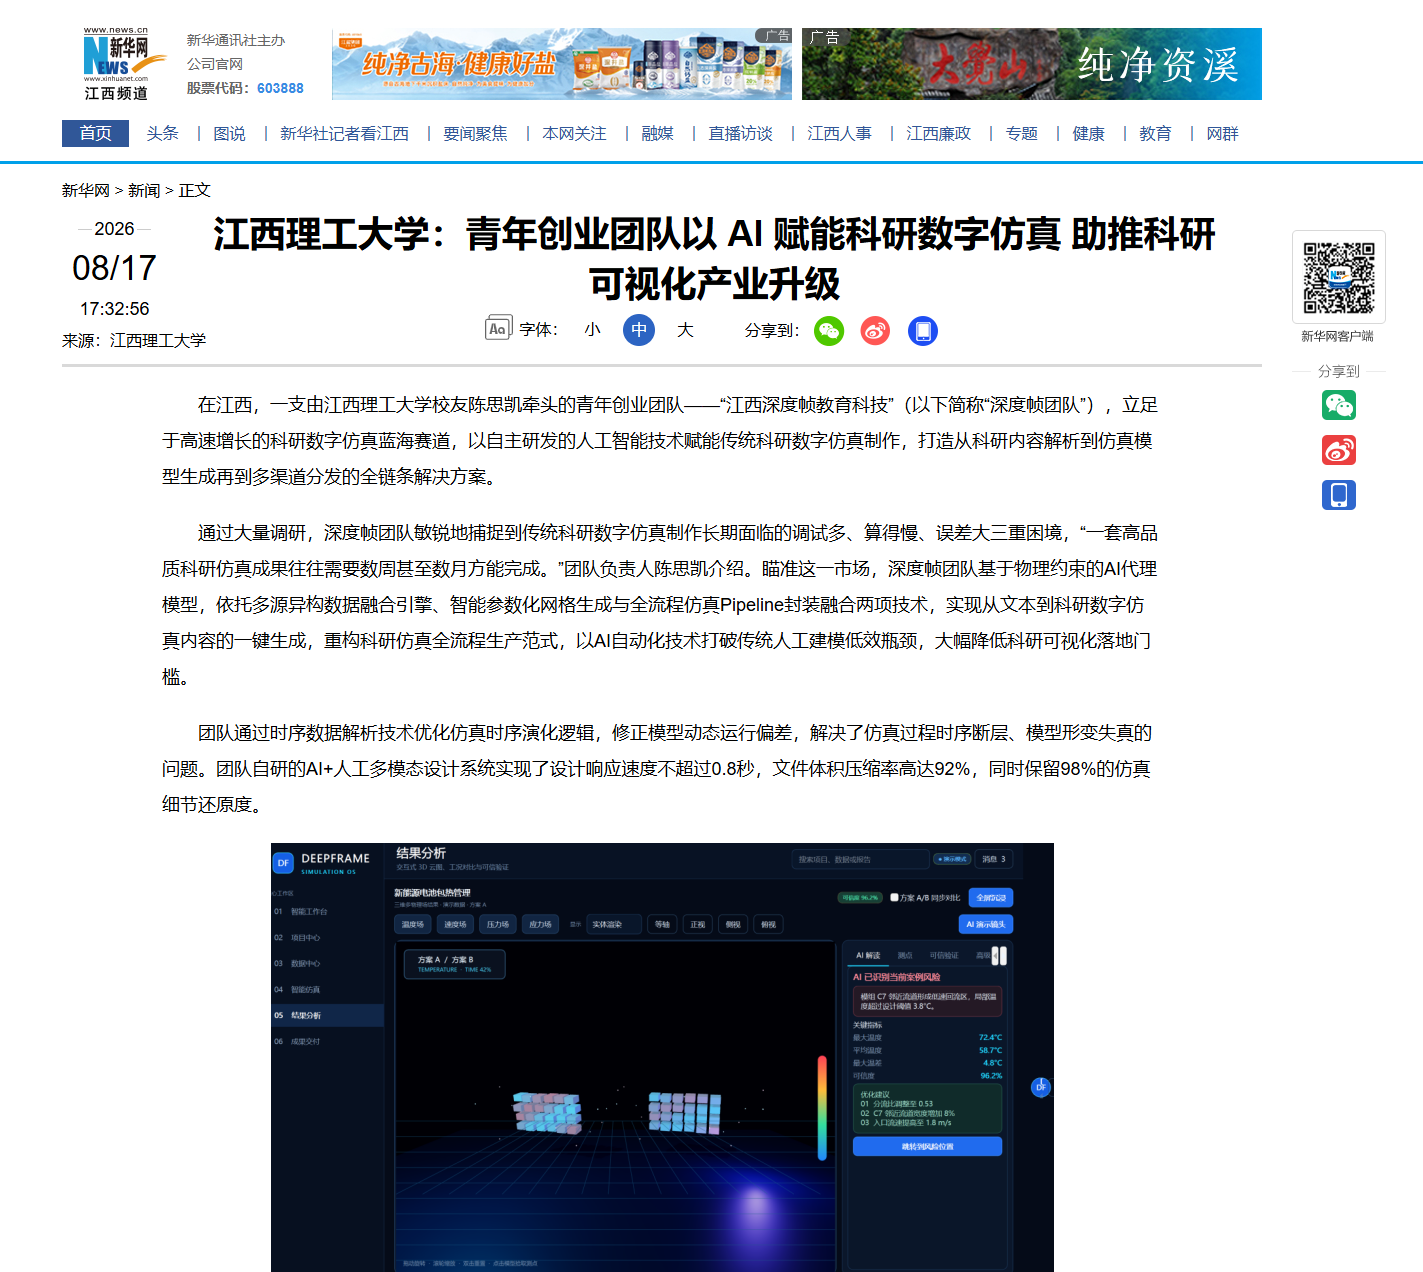Click the article headline text
Image resolution: width=1423 pixels, height=1272 pixels.
pos(714,259)
